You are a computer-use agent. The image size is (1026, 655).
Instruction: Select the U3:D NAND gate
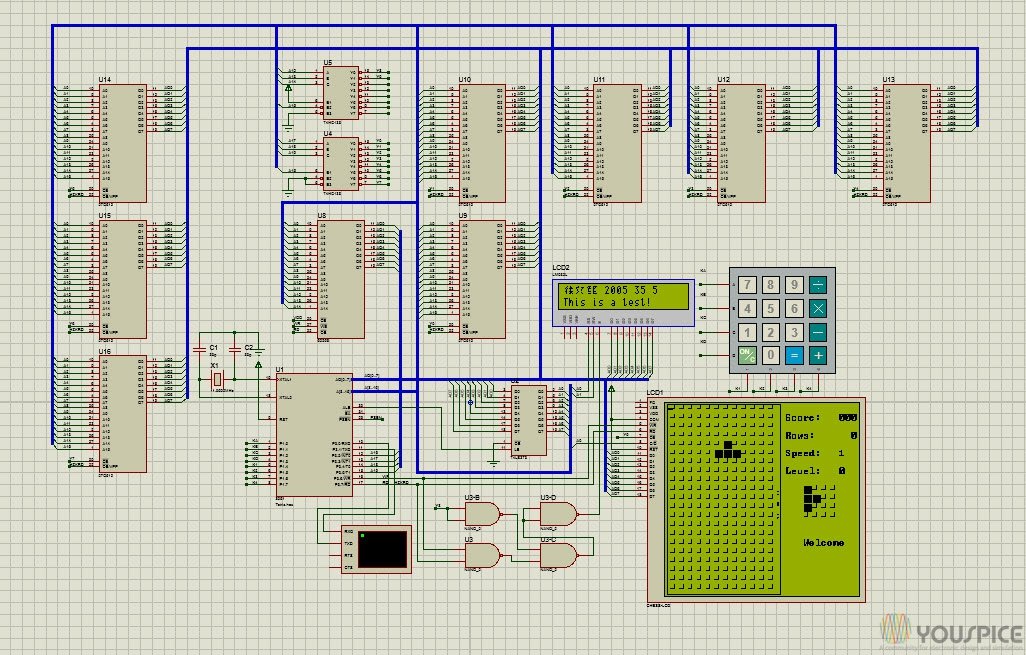[556, 513]
